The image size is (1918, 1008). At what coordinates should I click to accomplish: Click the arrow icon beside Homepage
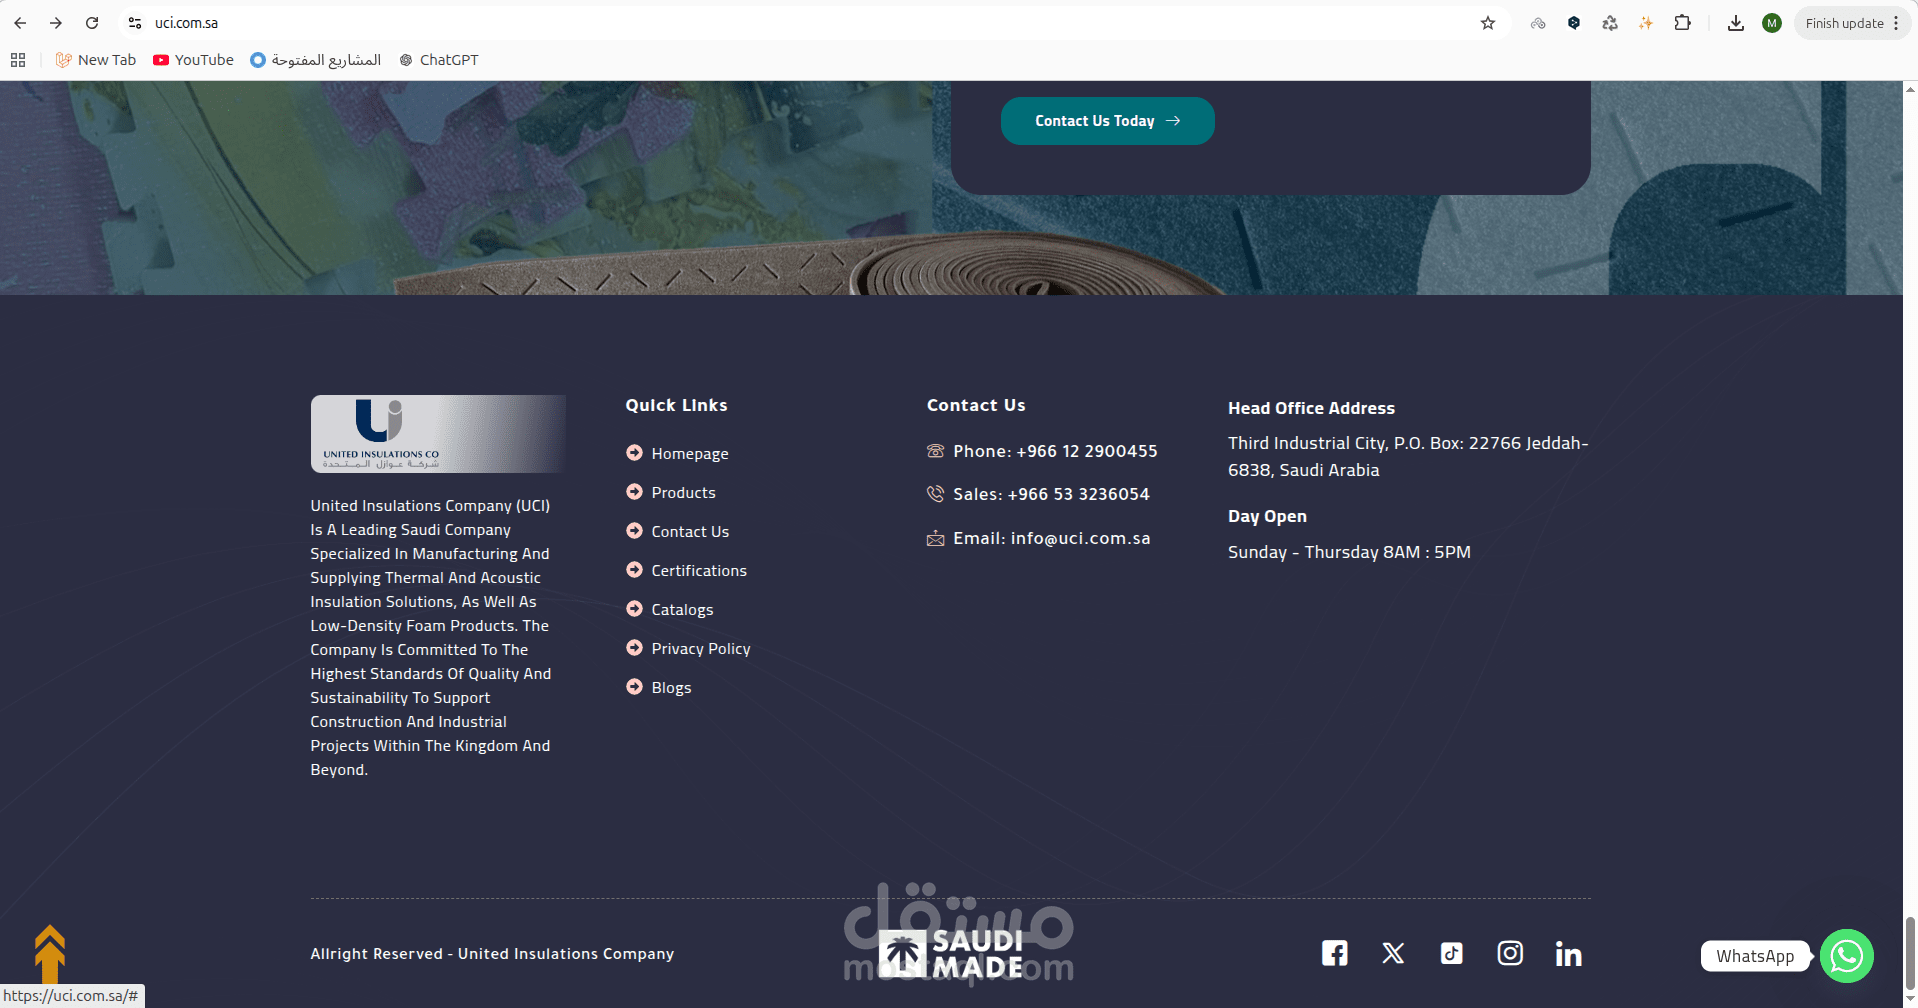tap(634, 452)
